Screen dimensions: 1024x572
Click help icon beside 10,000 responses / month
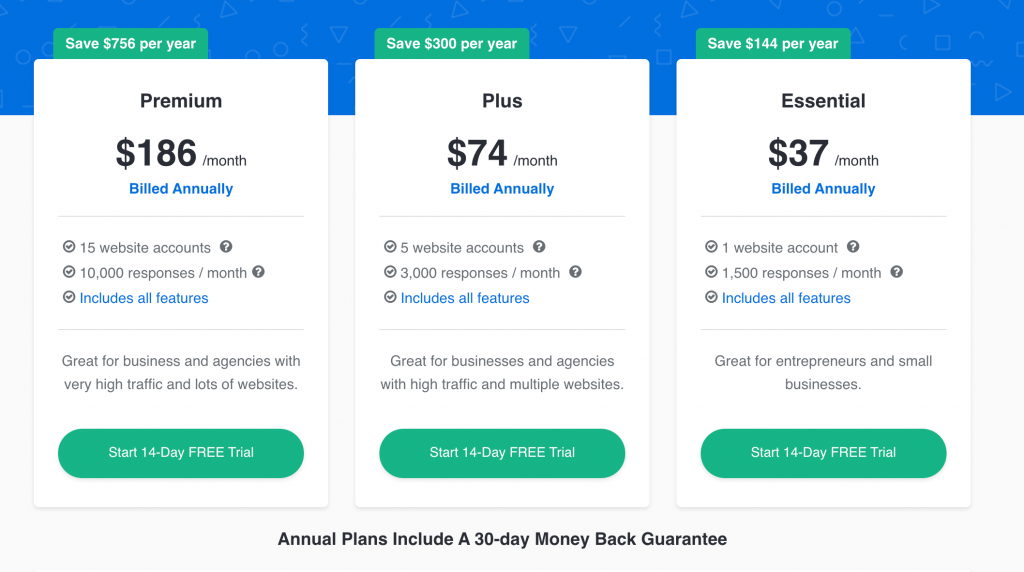259,272
